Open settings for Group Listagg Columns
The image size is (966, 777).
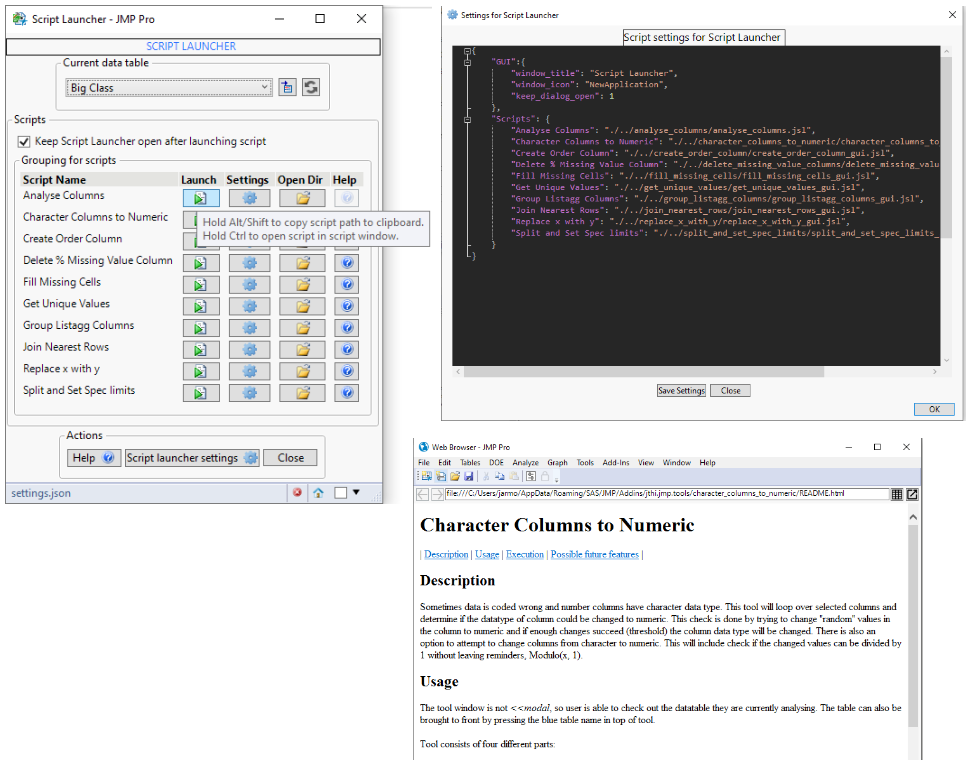click(248, 328)
